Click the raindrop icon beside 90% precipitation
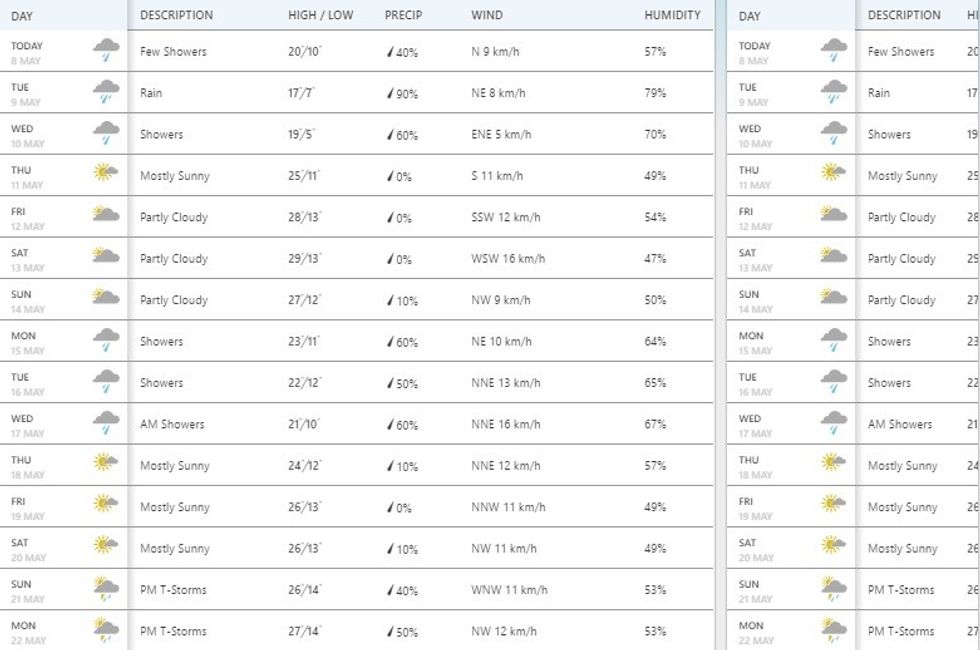This screenshot has height=650, width=980. click(x=390, y=94)
